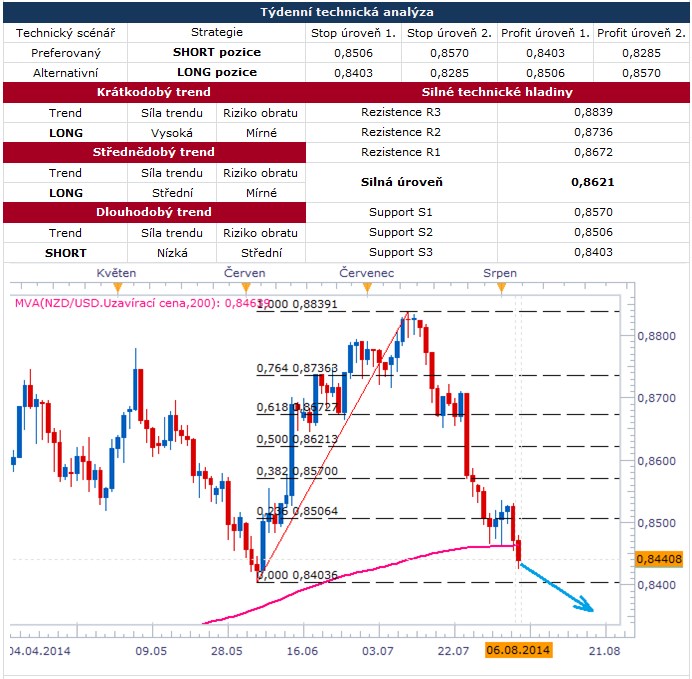Select the 'Alternativní' scenario cell
692x679 pixels.
coord(66,73)
